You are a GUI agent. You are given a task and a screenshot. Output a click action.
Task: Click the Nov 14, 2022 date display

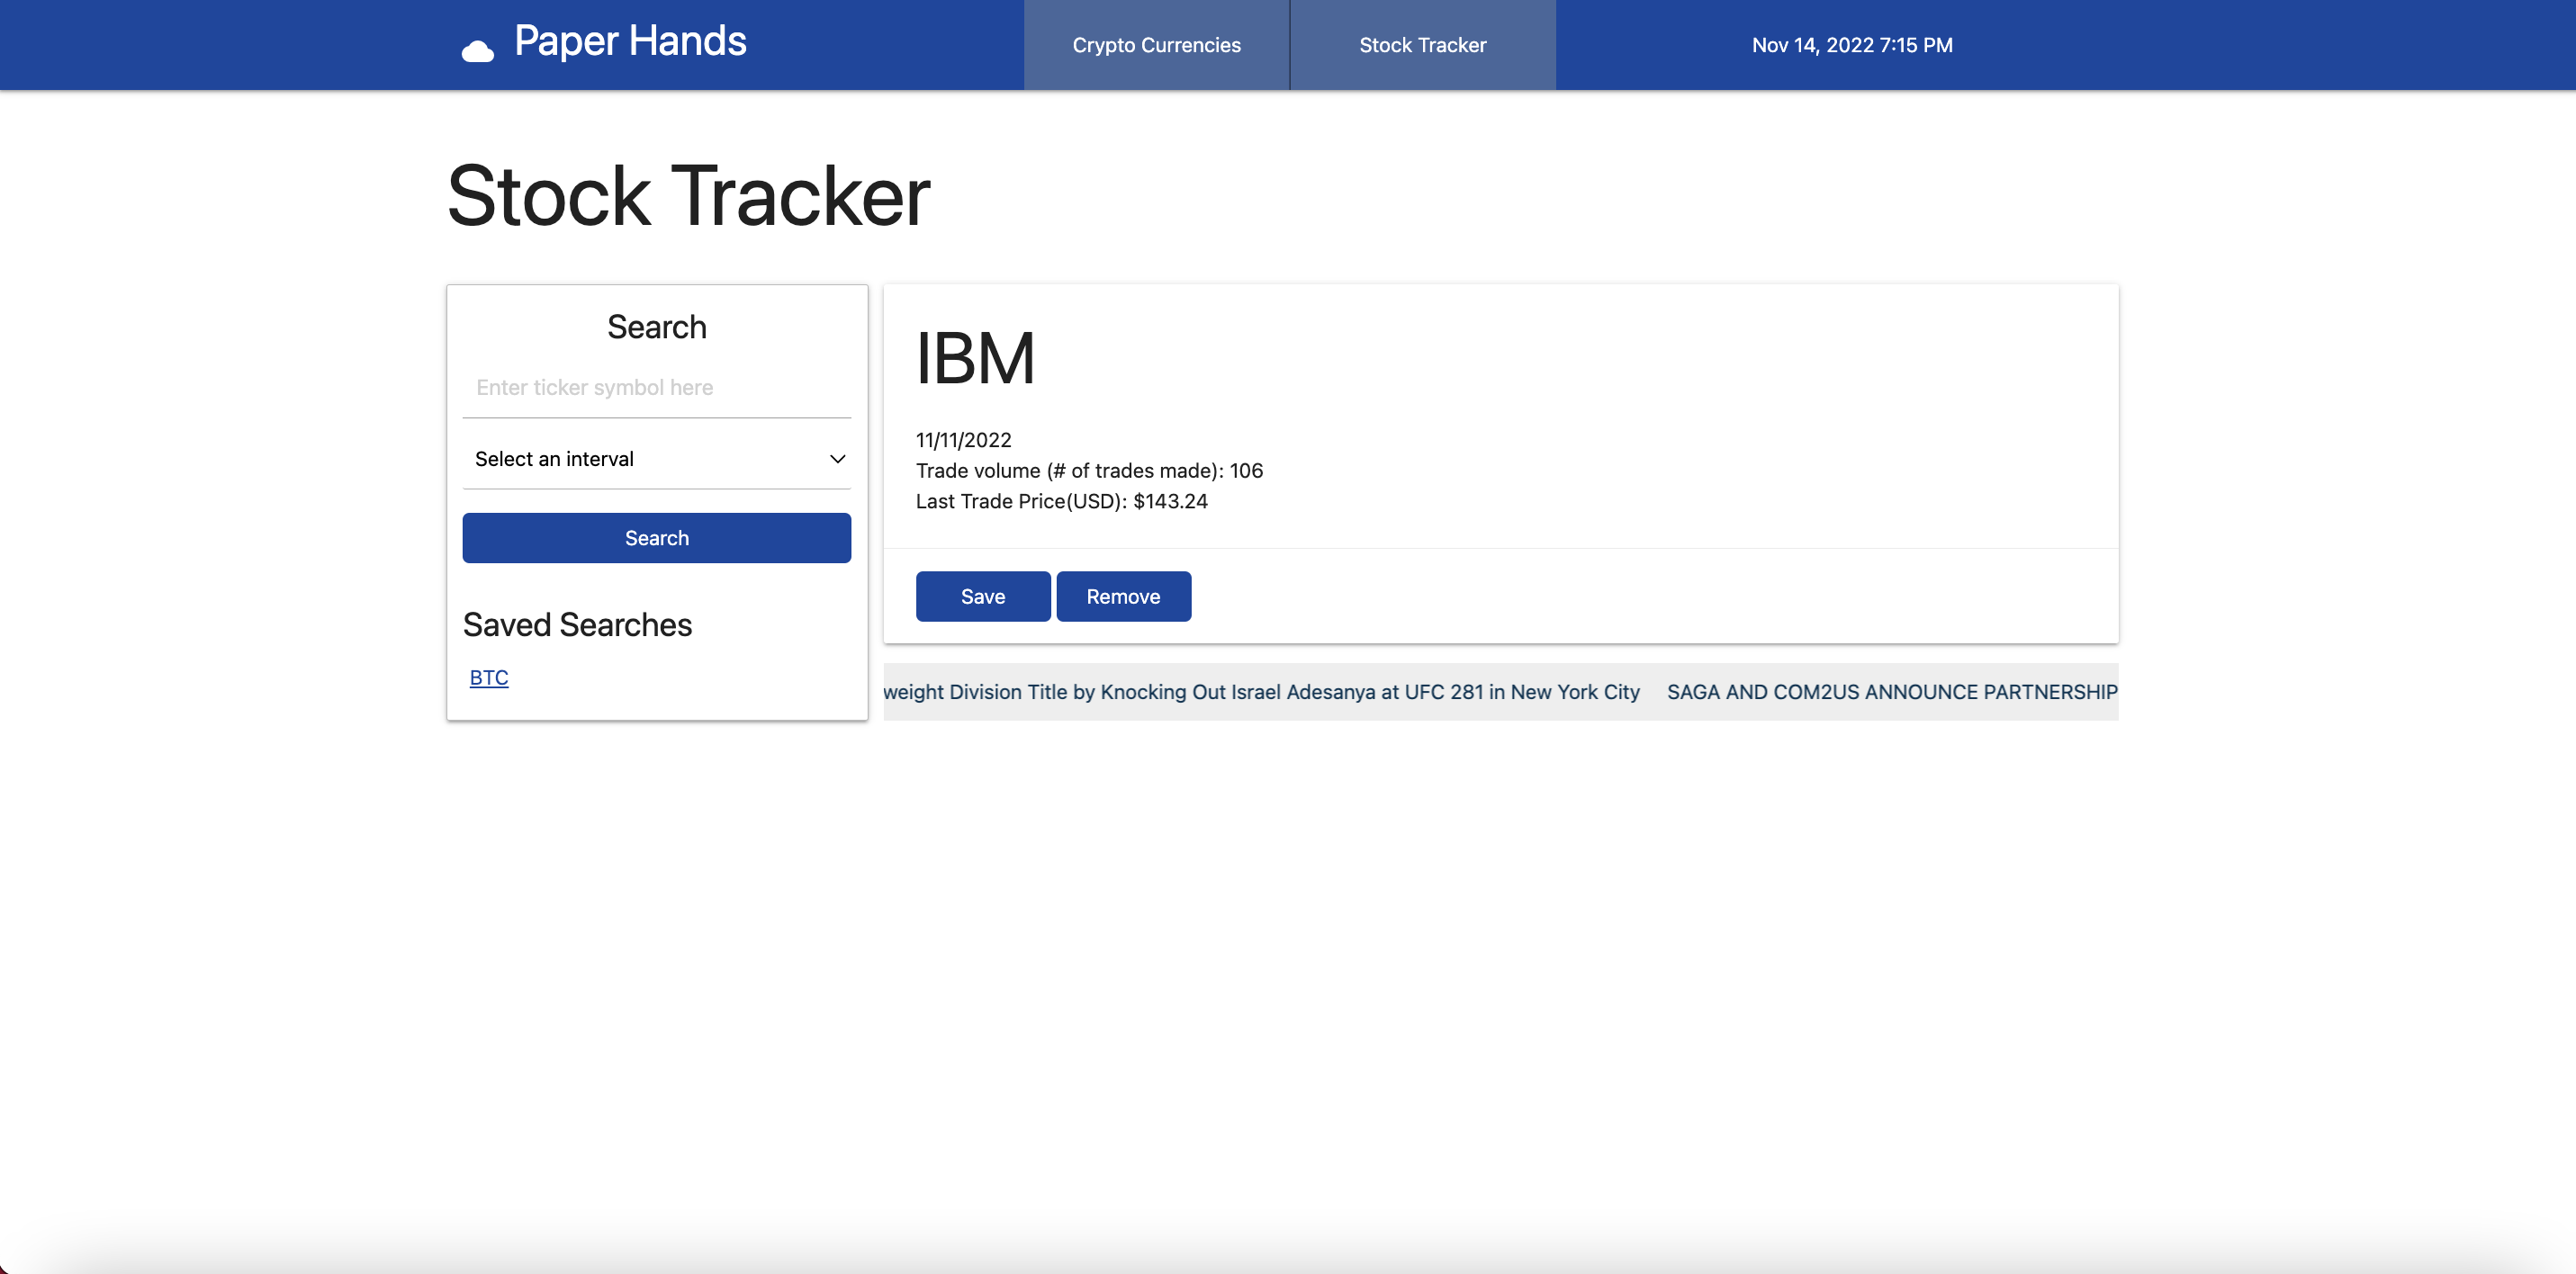1851,45
